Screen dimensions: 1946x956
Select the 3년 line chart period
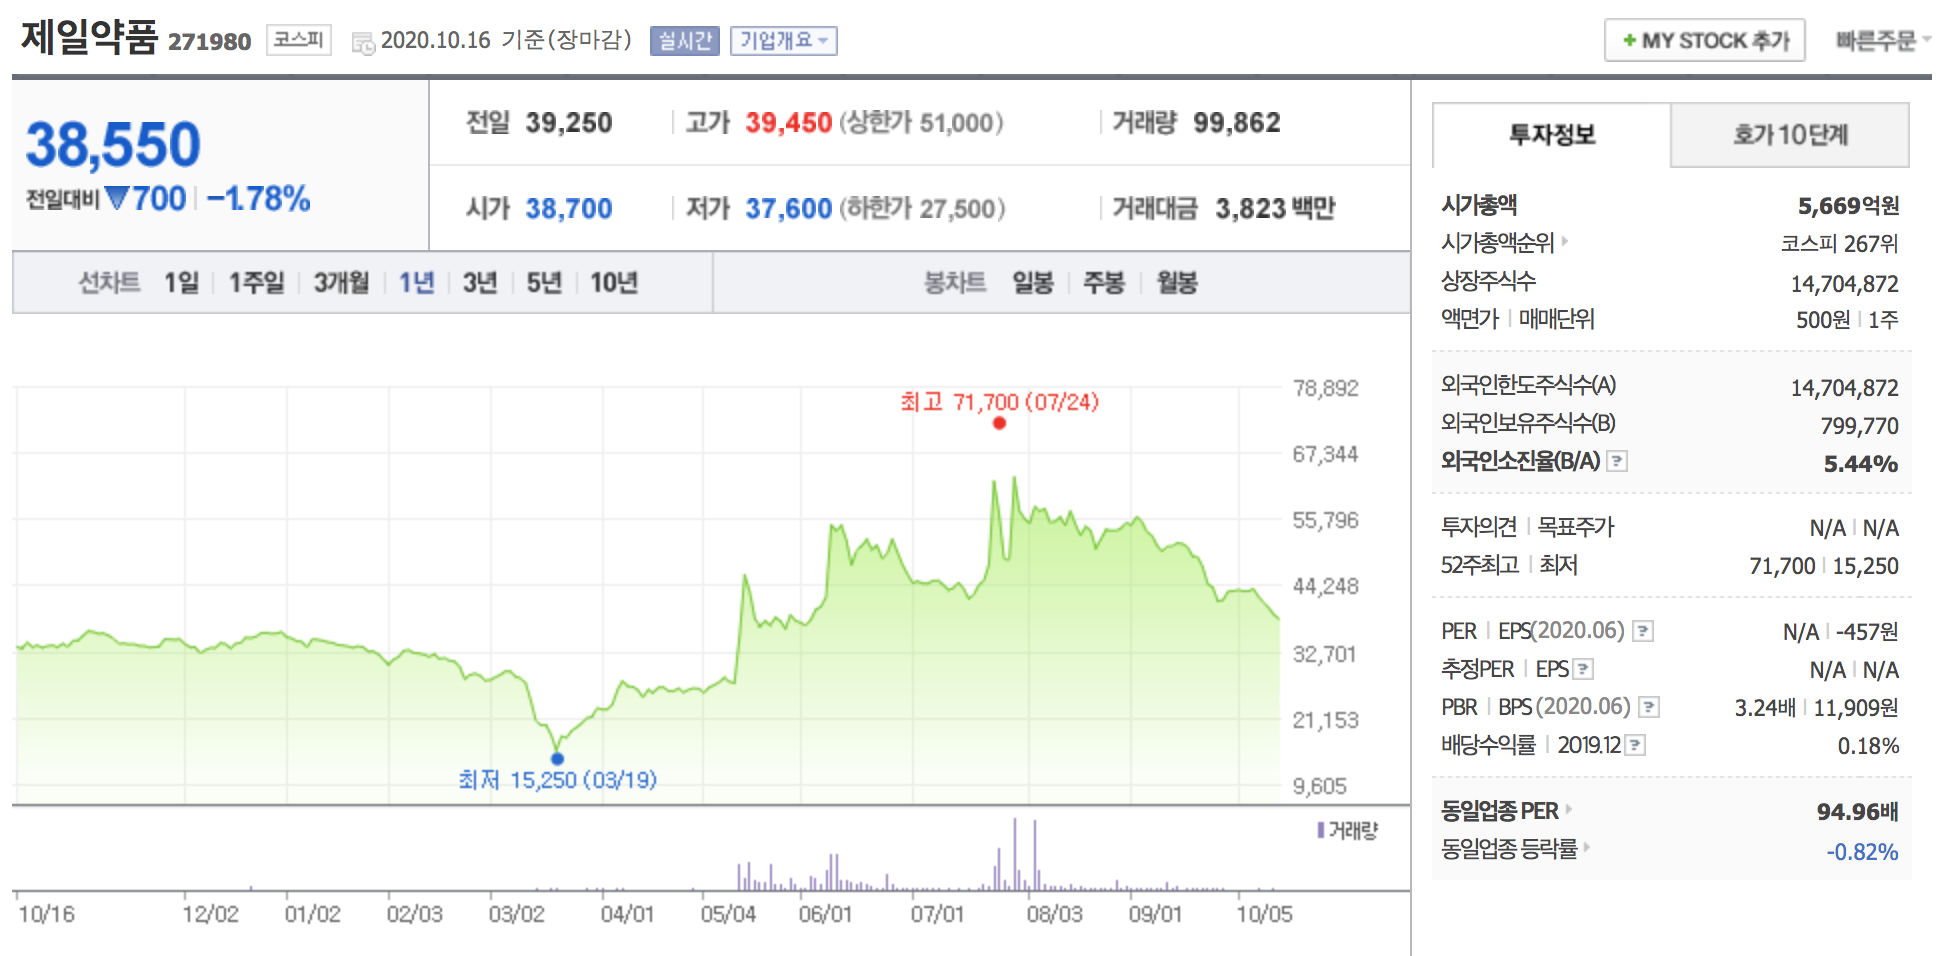click(480, 283)
